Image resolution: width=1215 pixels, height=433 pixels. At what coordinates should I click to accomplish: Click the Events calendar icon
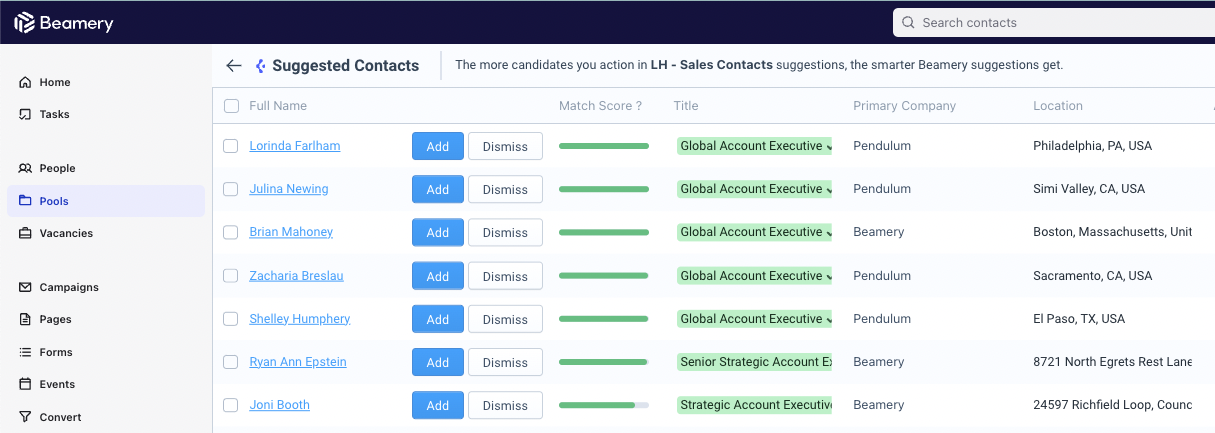point(25,384)
